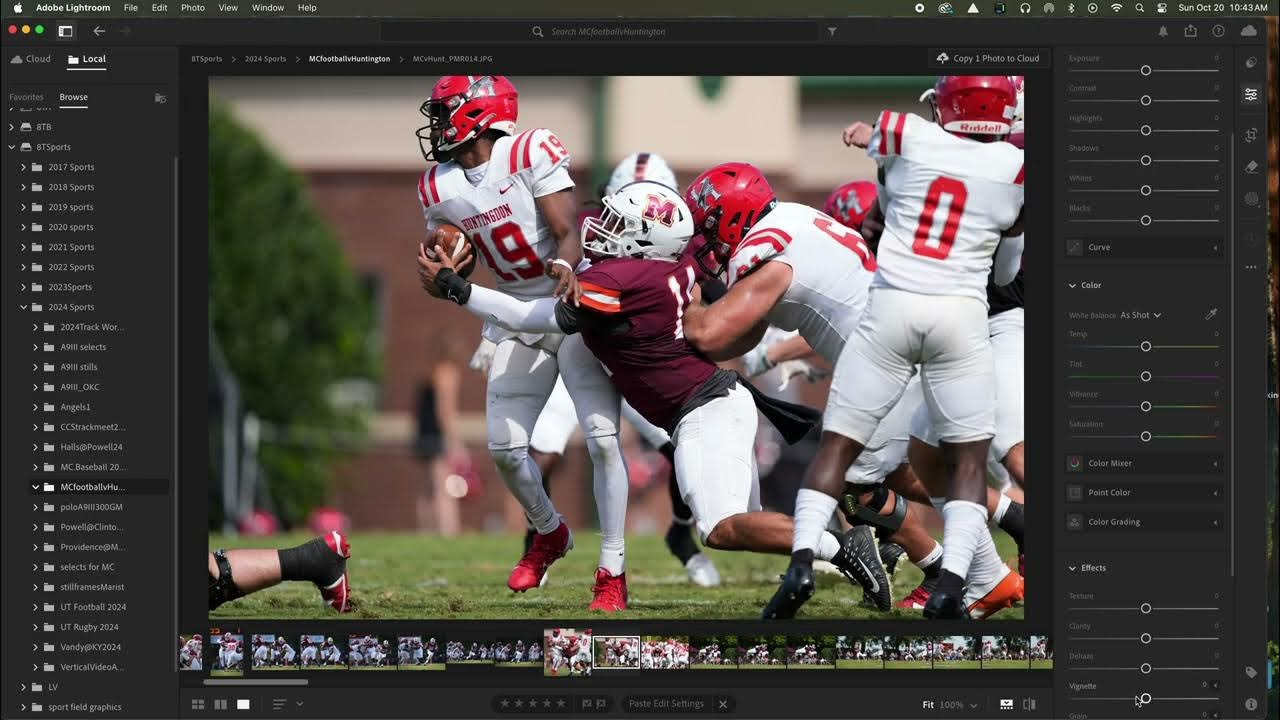Click Paste Edit Settings
This screenshot has width=1280, height=720.
pyautogui.click(x=666, y=703)
